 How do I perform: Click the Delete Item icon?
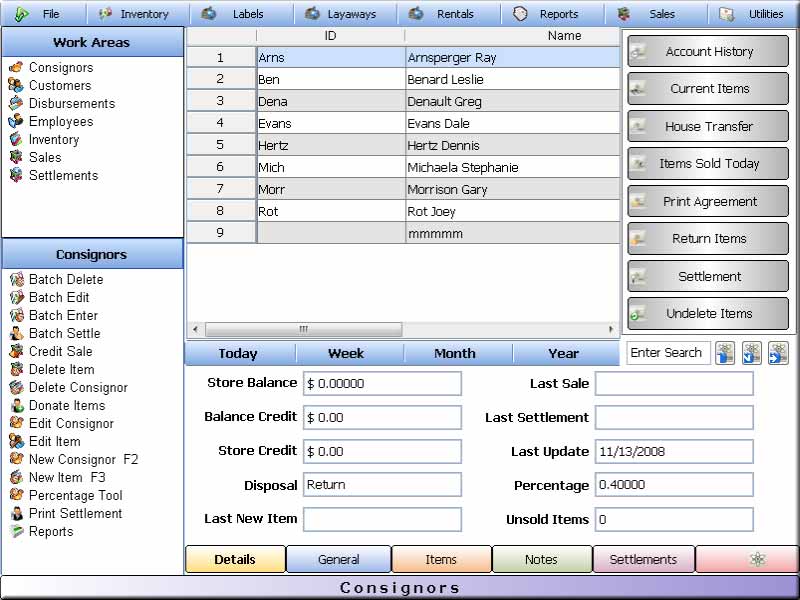[x=17, y=369]
